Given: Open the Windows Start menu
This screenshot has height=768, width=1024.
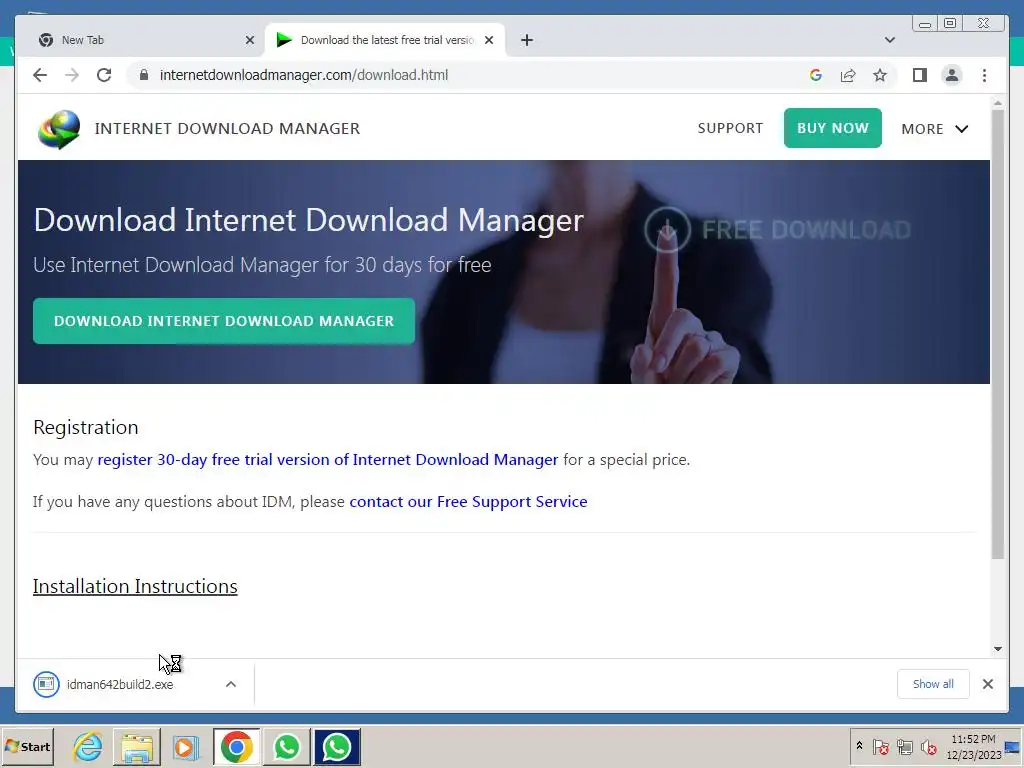Looking at the screenshot, I should pyautogui.click(x=27, y=746).
